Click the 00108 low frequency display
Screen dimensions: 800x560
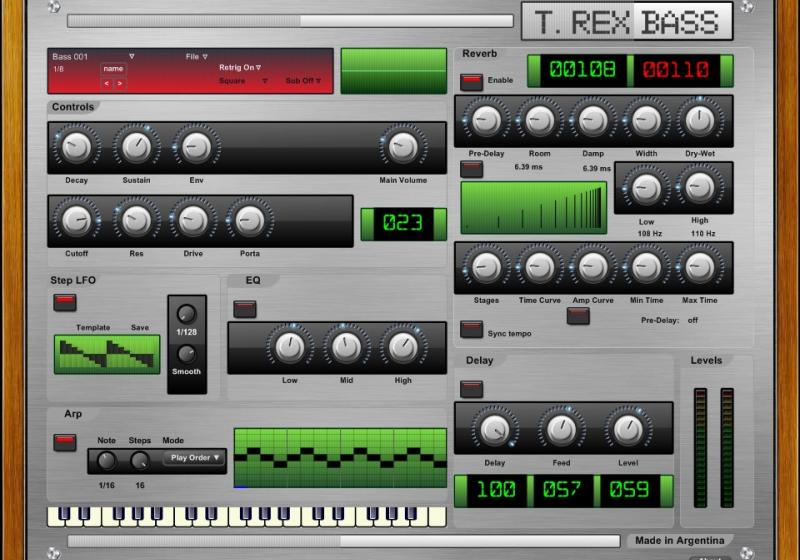[583, 69]
